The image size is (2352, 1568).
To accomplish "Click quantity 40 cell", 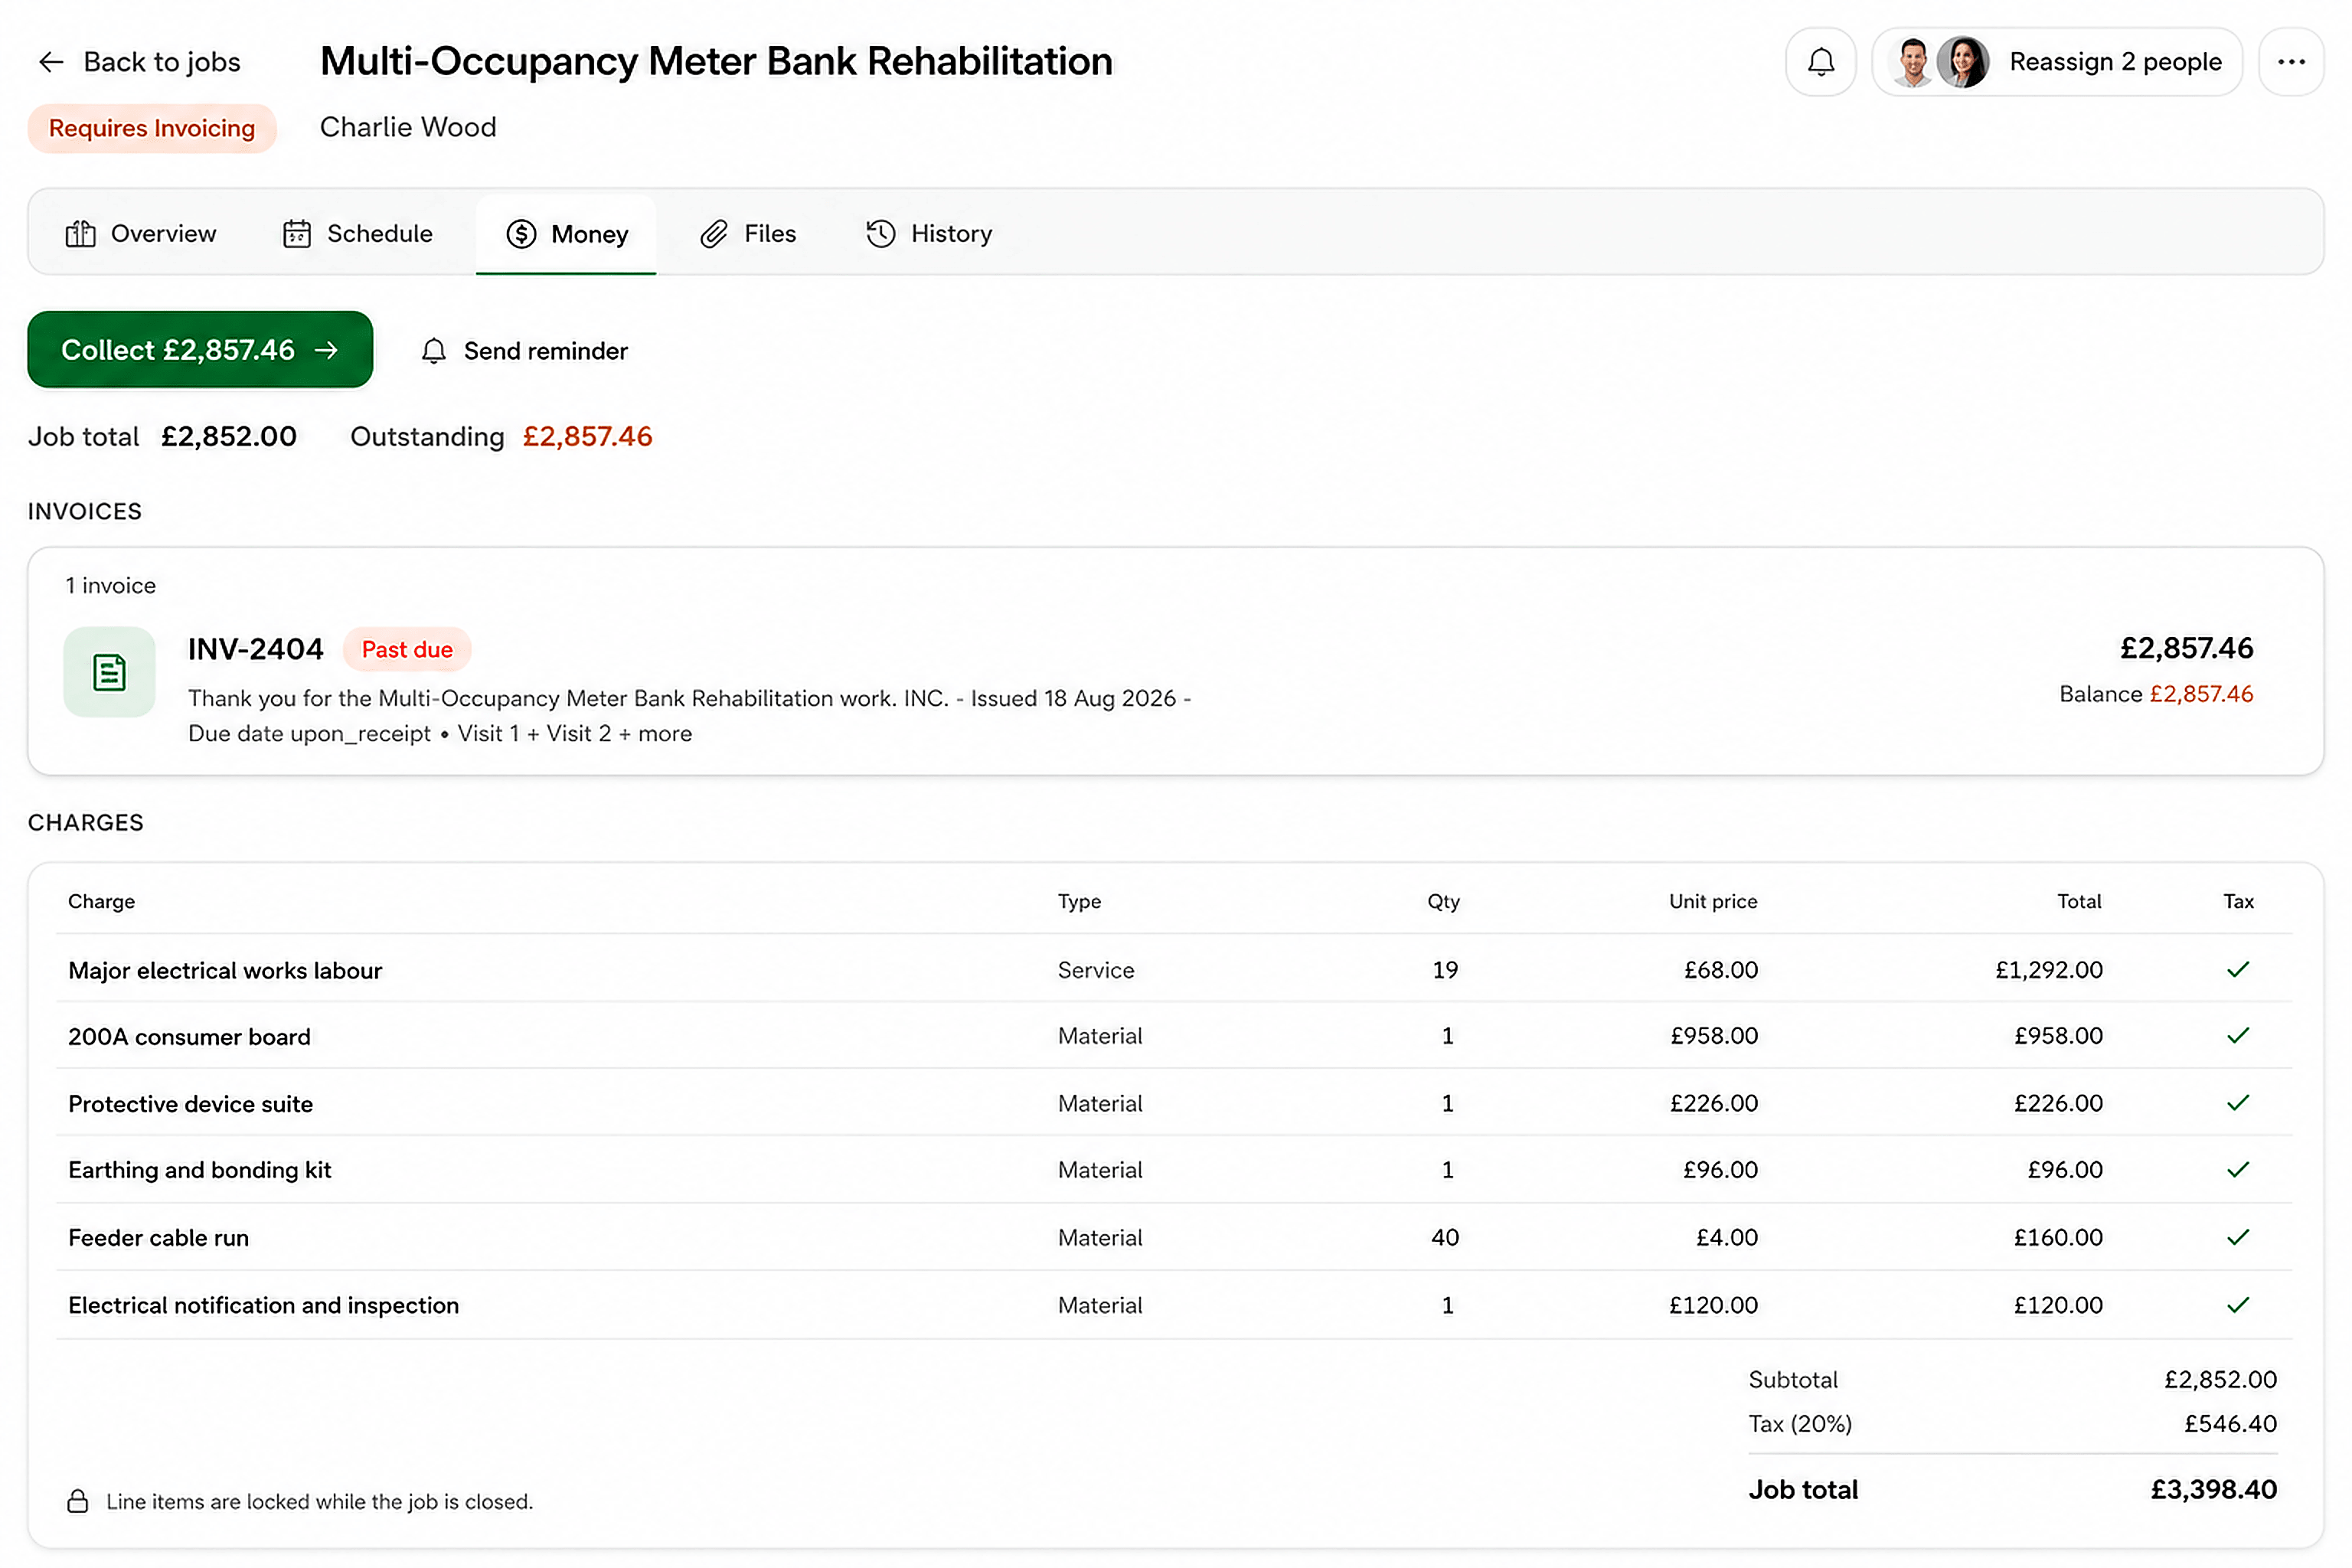I will click(x=1445, y=1238).
